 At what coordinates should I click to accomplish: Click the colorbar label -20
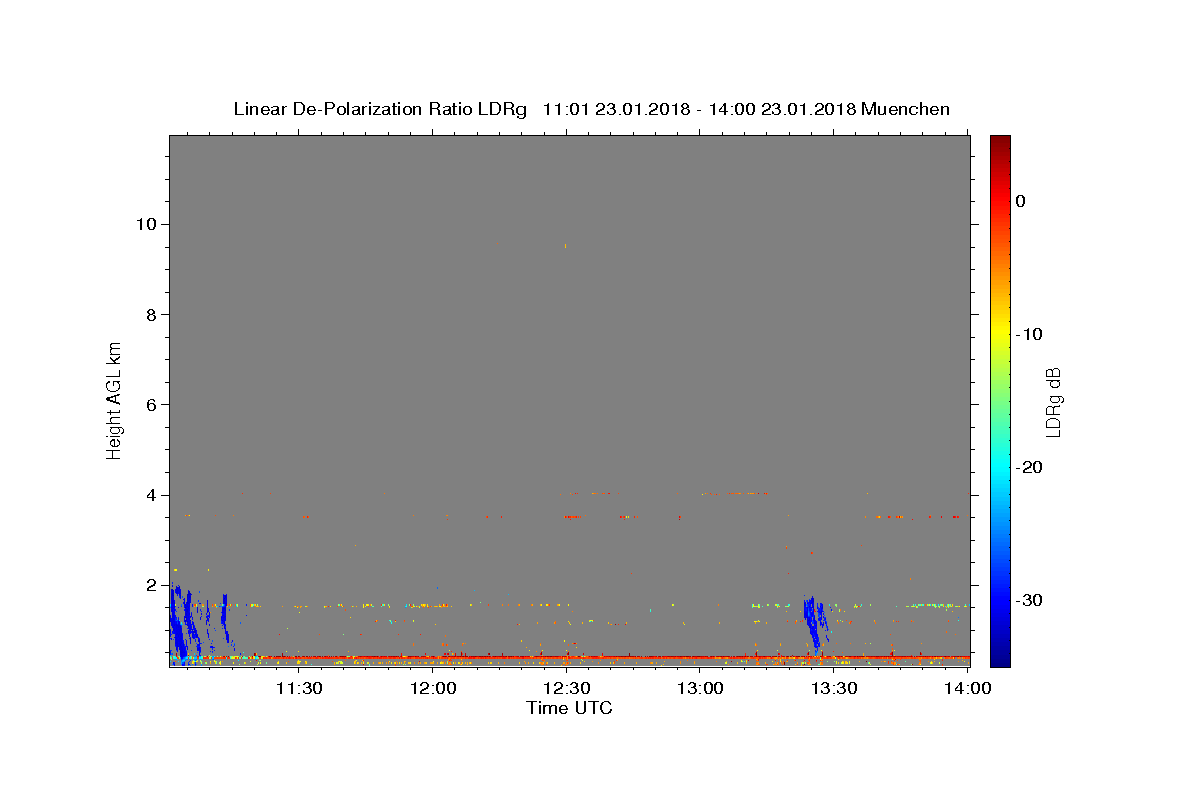[1030, 467]
